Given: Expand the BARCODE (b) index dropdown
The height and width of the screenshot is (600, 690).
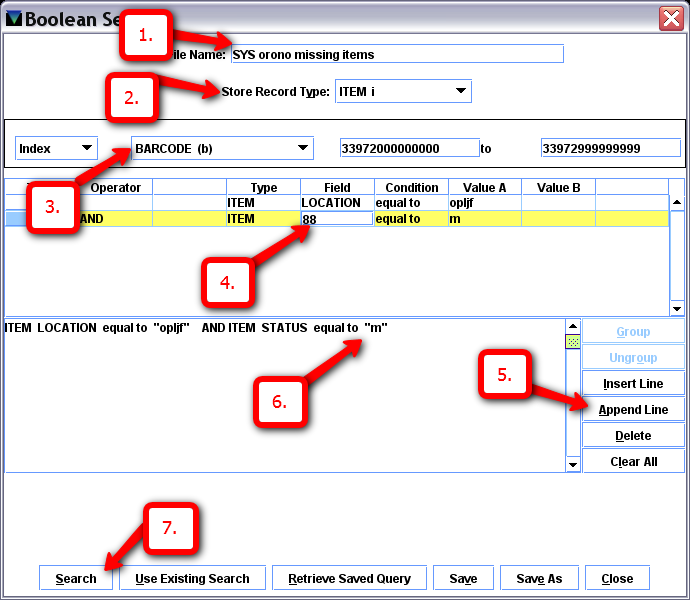Looking at the screenshot, I should click(x=222, y=148).
